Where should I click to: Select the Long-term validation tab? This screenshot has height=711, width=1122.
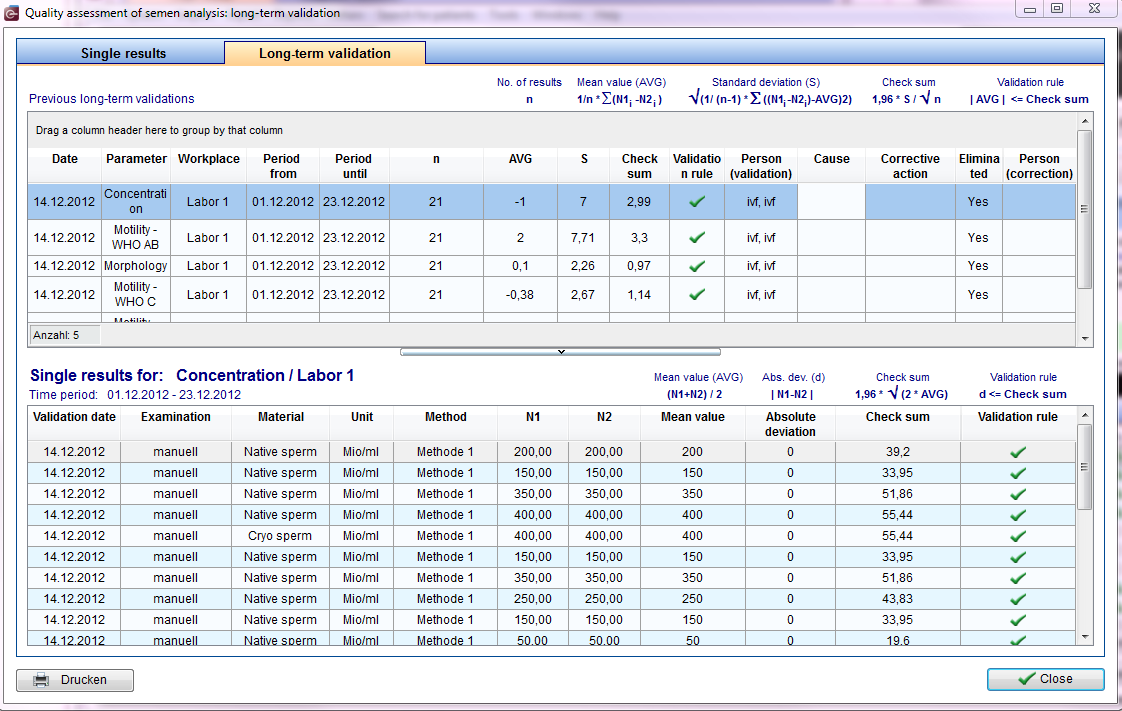[325, 53]
